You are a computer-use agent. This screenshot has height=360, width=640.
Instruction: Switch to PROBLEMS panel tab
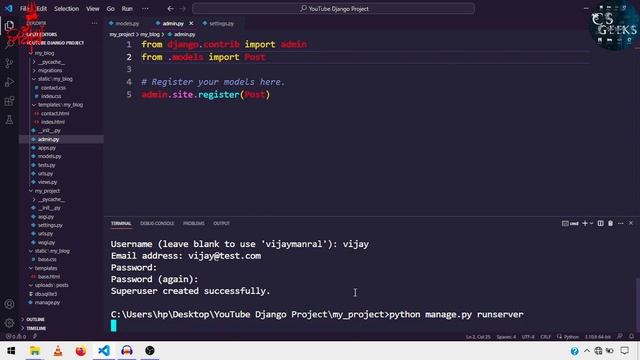(x=194, y=223)
